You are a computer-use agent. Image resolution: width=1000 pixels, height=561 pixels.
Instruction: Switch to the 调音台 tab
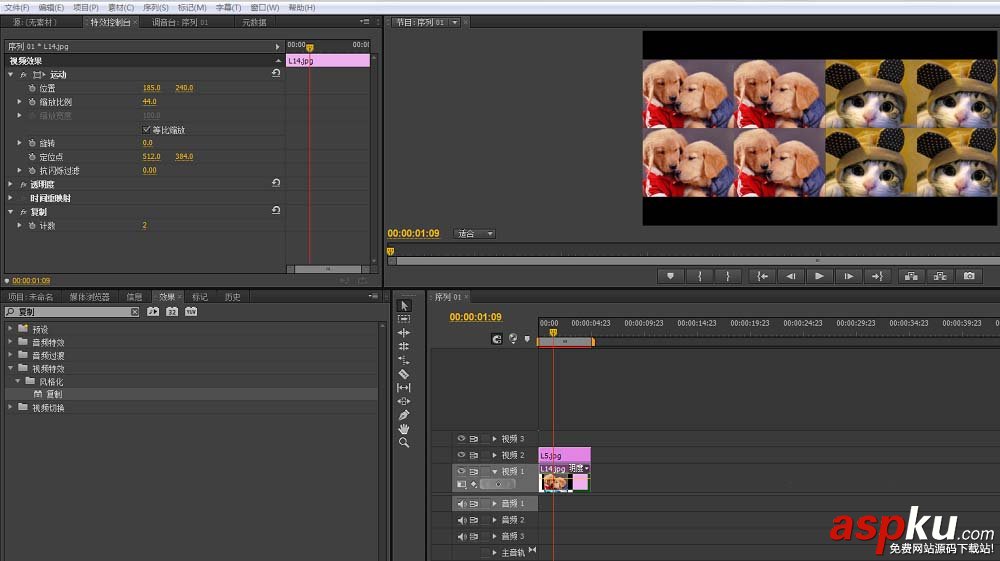pyautogui.click(x=180, y=22)
